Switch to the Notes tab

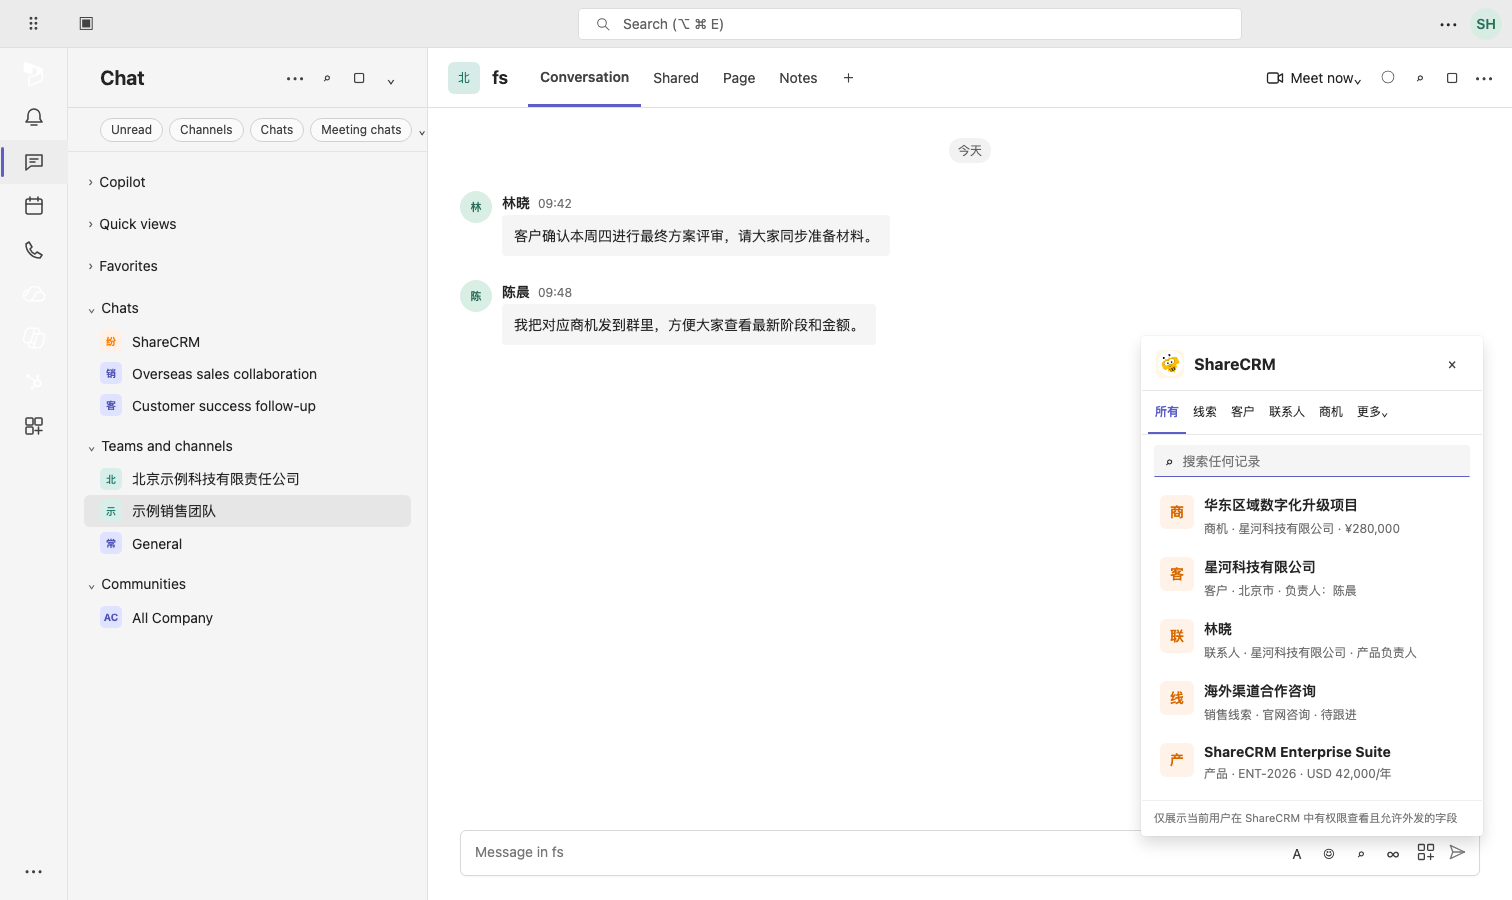click(x=798, y=78)
